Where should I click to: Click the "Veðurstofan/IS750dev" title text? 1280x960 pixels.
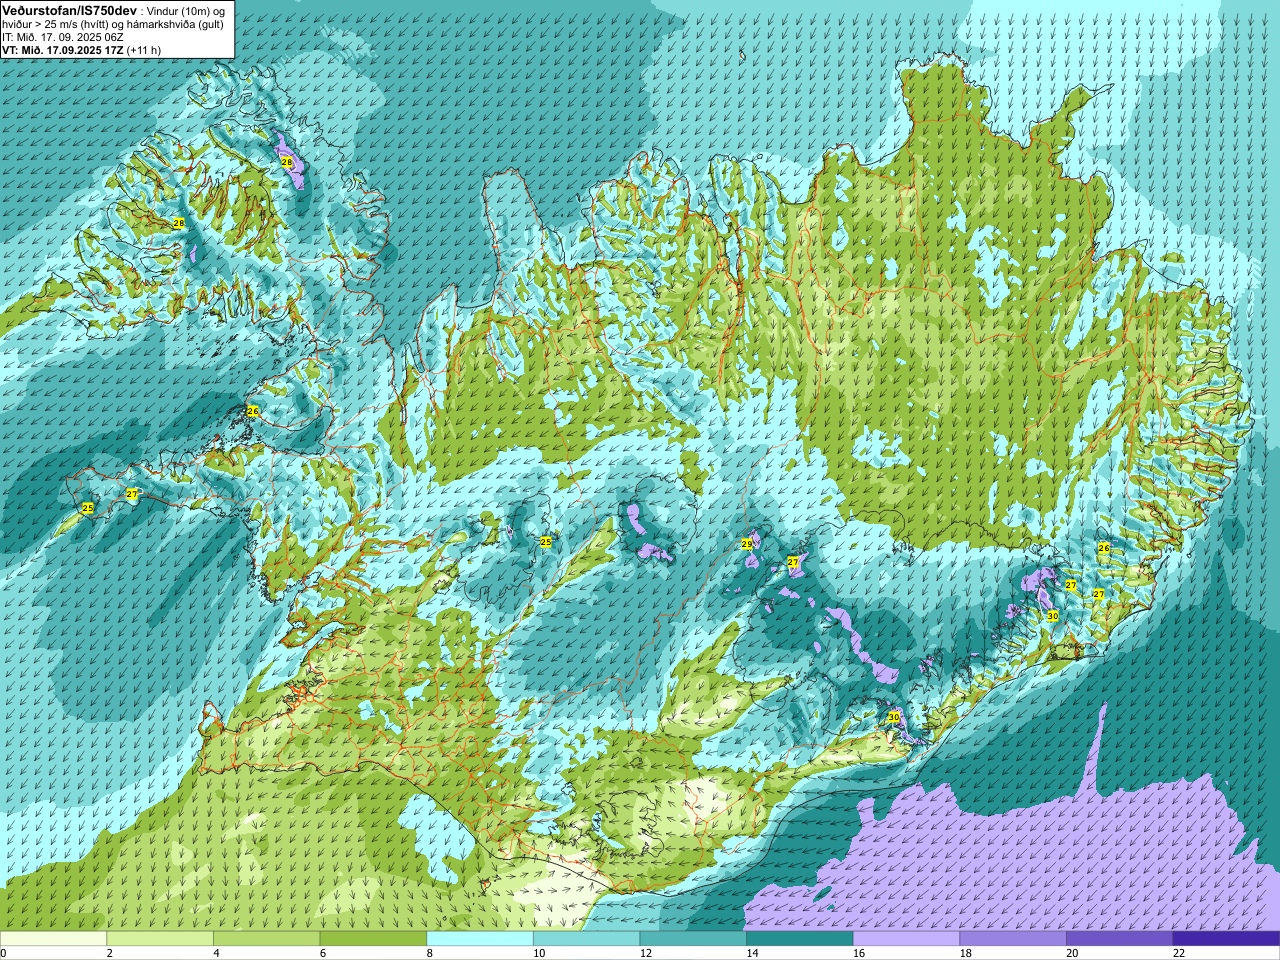tap(69, 9)
